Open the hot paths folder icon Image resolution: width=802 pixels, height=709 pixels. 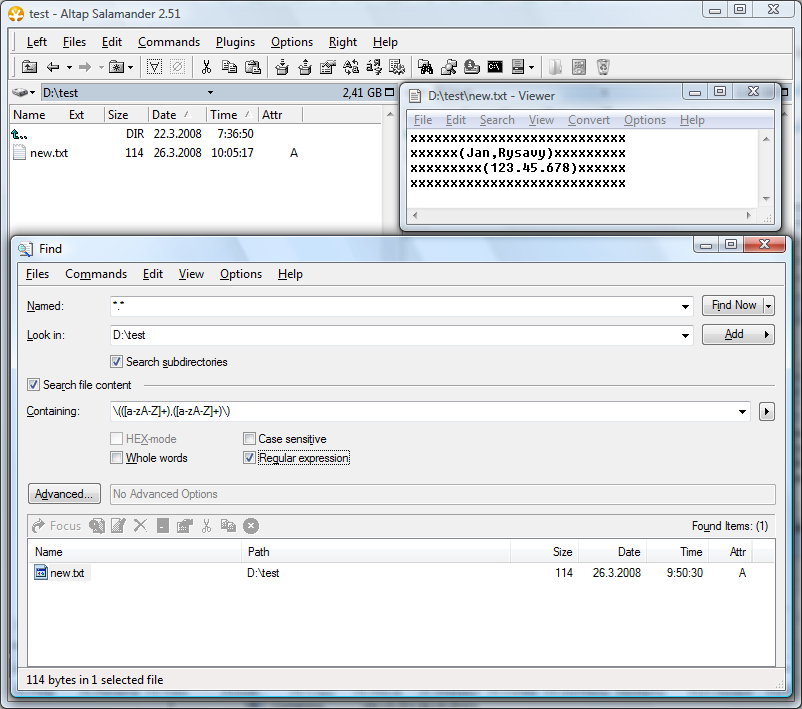[x=117, y=67]
